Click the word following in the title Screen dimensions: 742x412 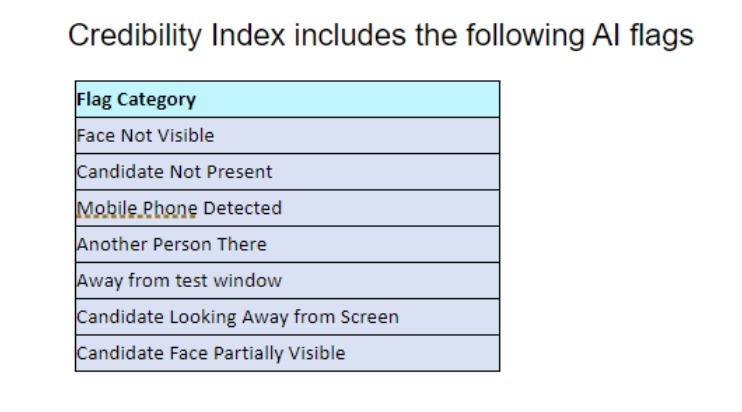tap(525, 36)
